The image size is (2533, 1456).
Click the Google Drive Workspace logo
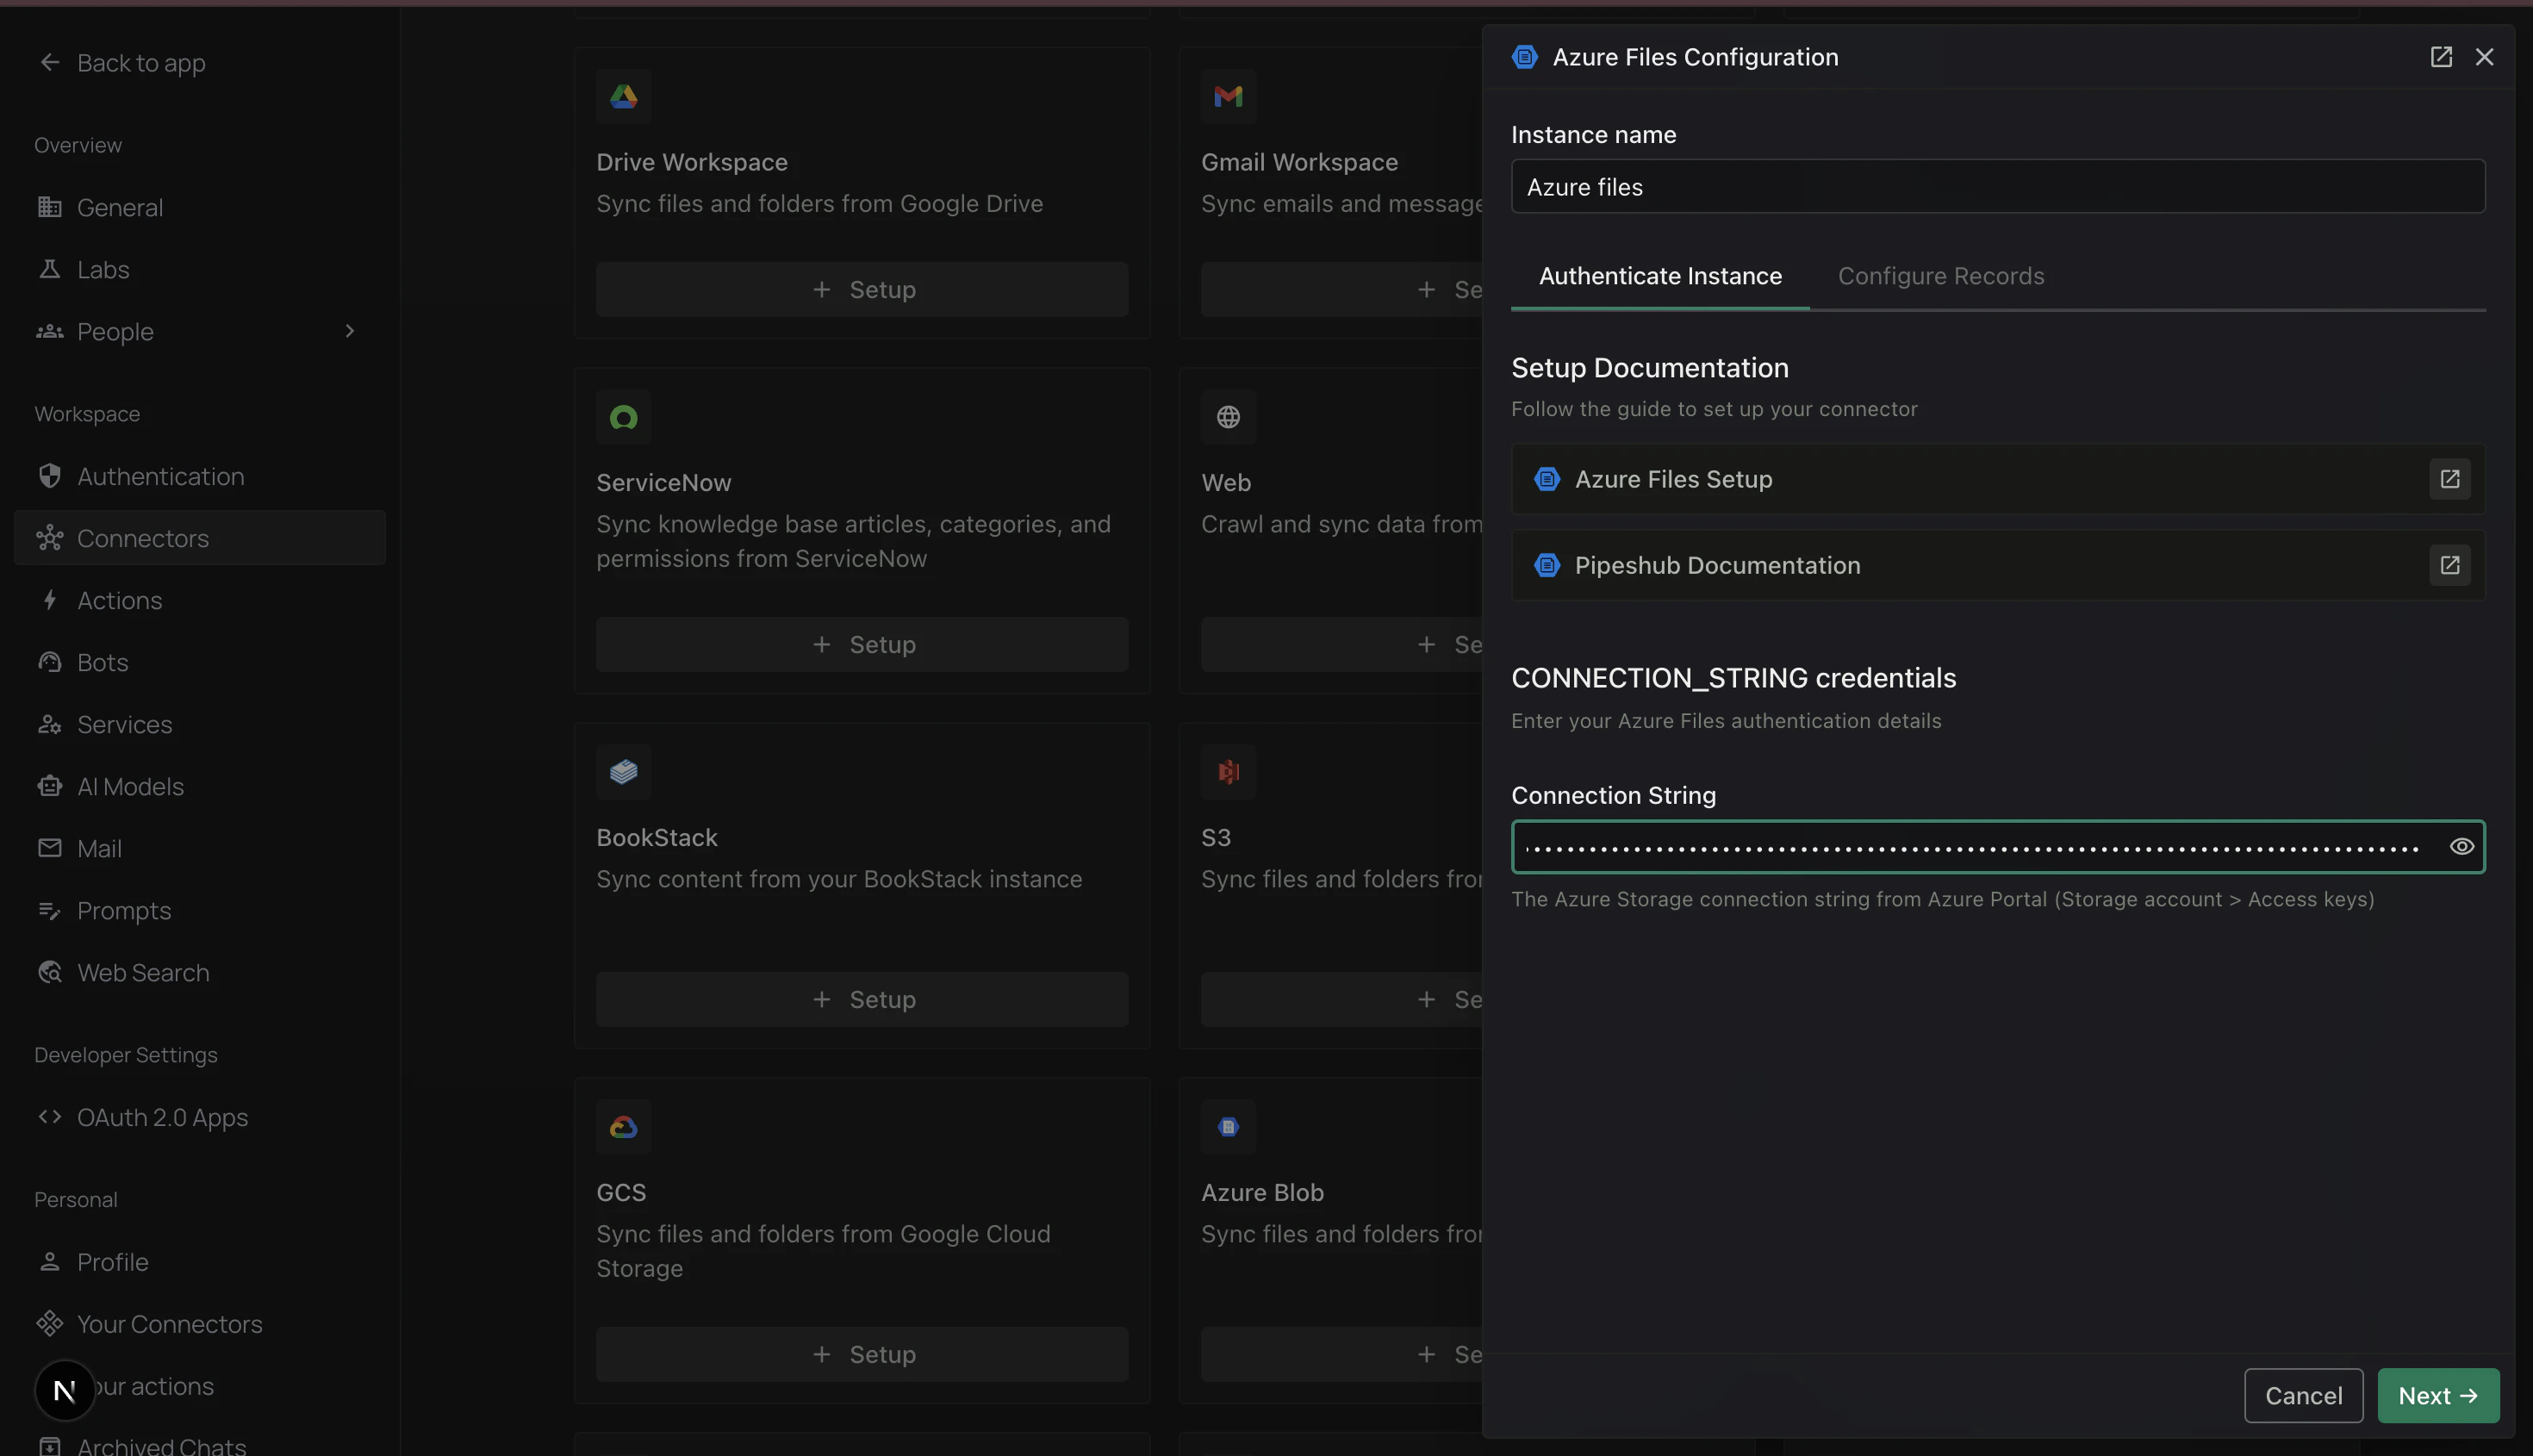[x=624, y=96]
